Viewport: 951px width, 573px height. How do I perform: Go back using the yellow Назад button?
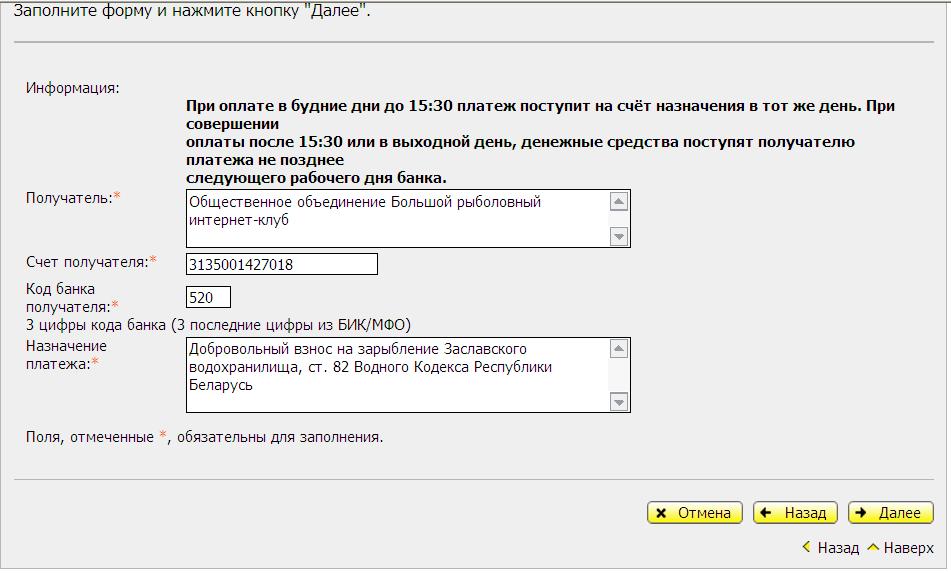(795, 513)
